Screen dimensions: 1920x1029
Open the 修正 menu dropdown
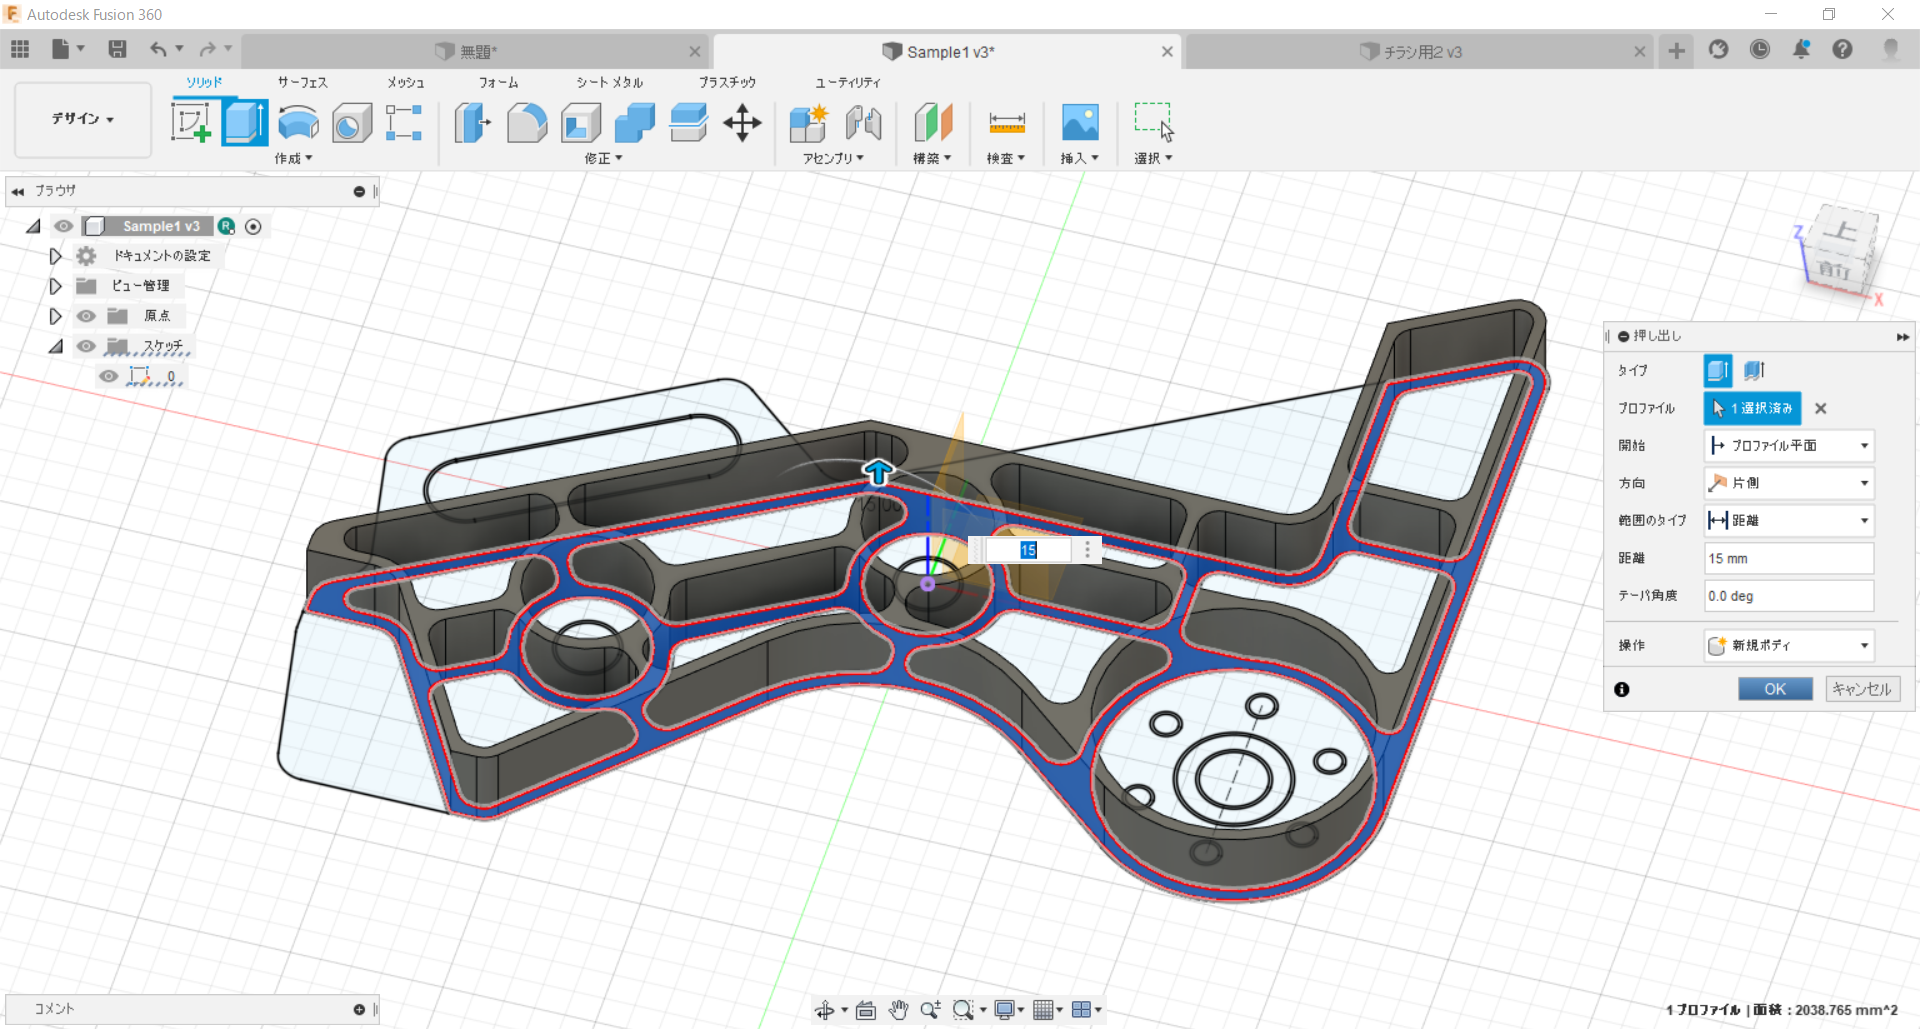604,158
